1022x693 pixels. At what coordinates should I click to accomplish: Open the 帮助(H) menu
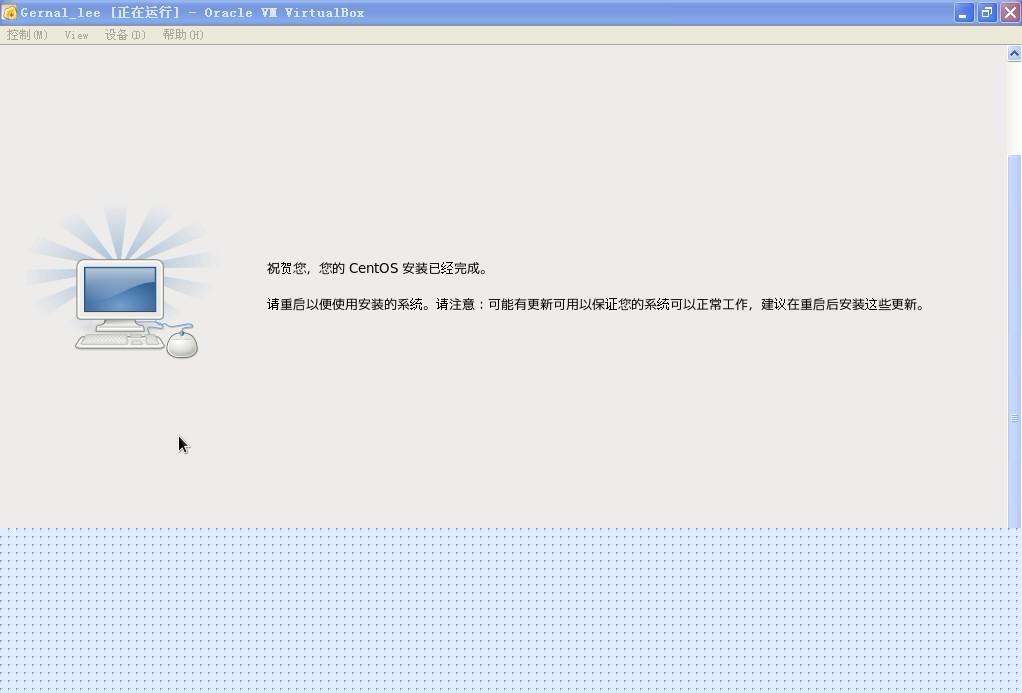tap(183, 35)
